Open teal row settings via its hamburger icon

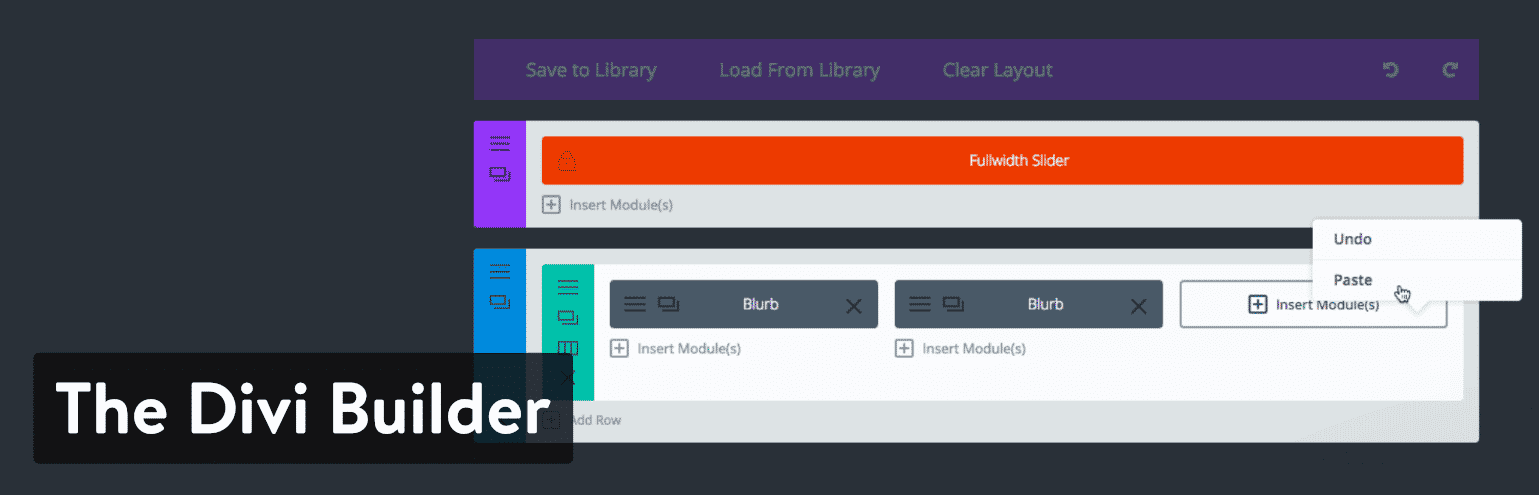pos(568,288)
